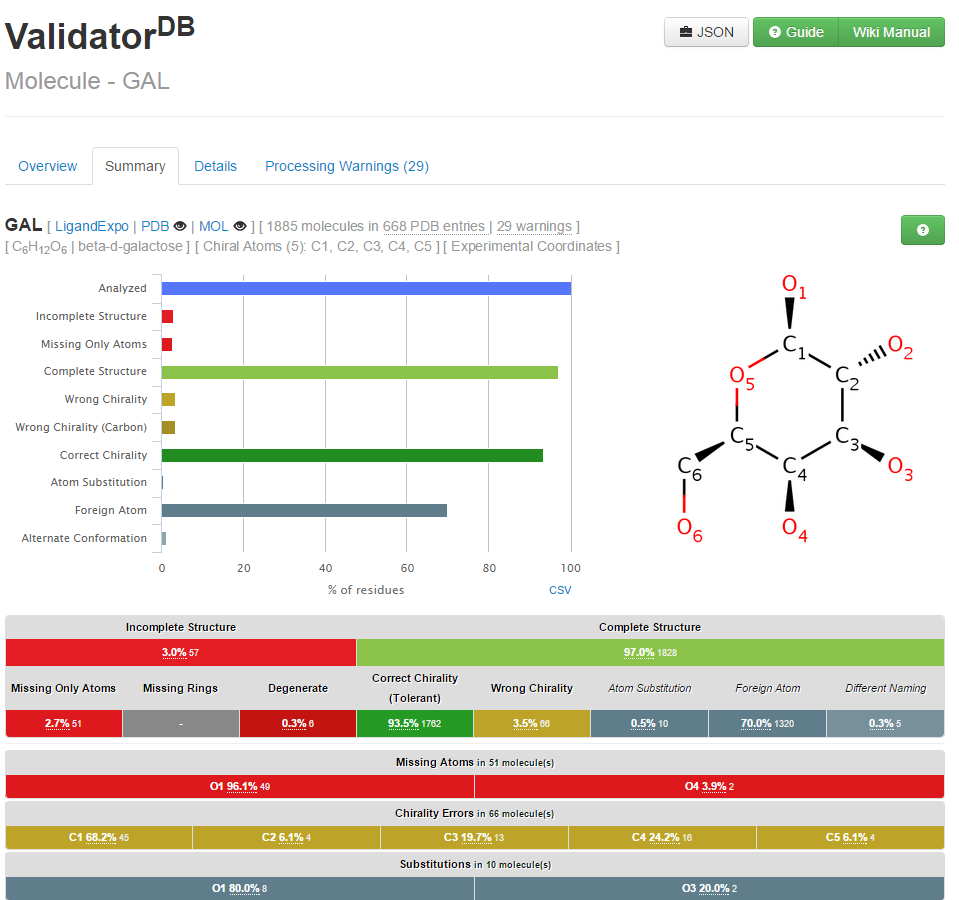Image resolution: width=959 pixels, height=900 pixels.
Task: Click the red Incomplete Structure chart bar
Action: [167, 316]
